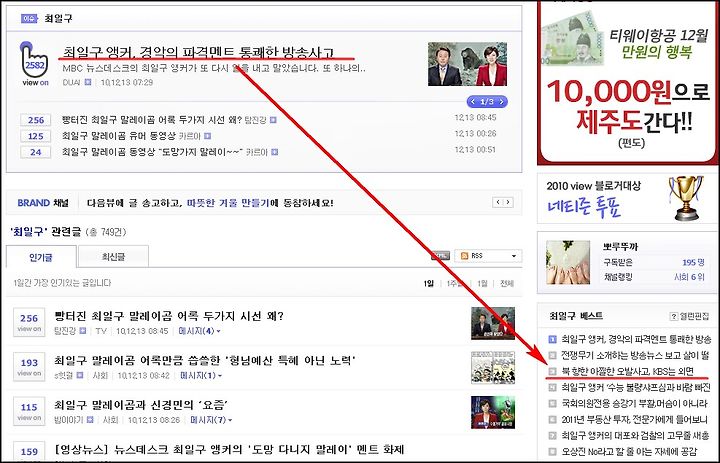Viewport: 720px width, 463px height.
Task: Click the BRAND 채널 next arrow
Action: (x=508, y=202)
